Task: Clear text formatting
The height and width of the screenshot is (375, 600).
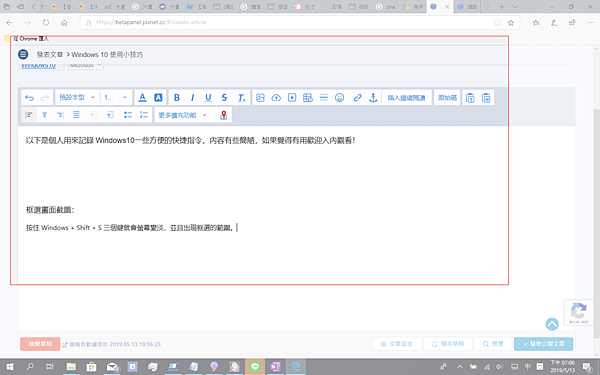Action: (241, 98)
